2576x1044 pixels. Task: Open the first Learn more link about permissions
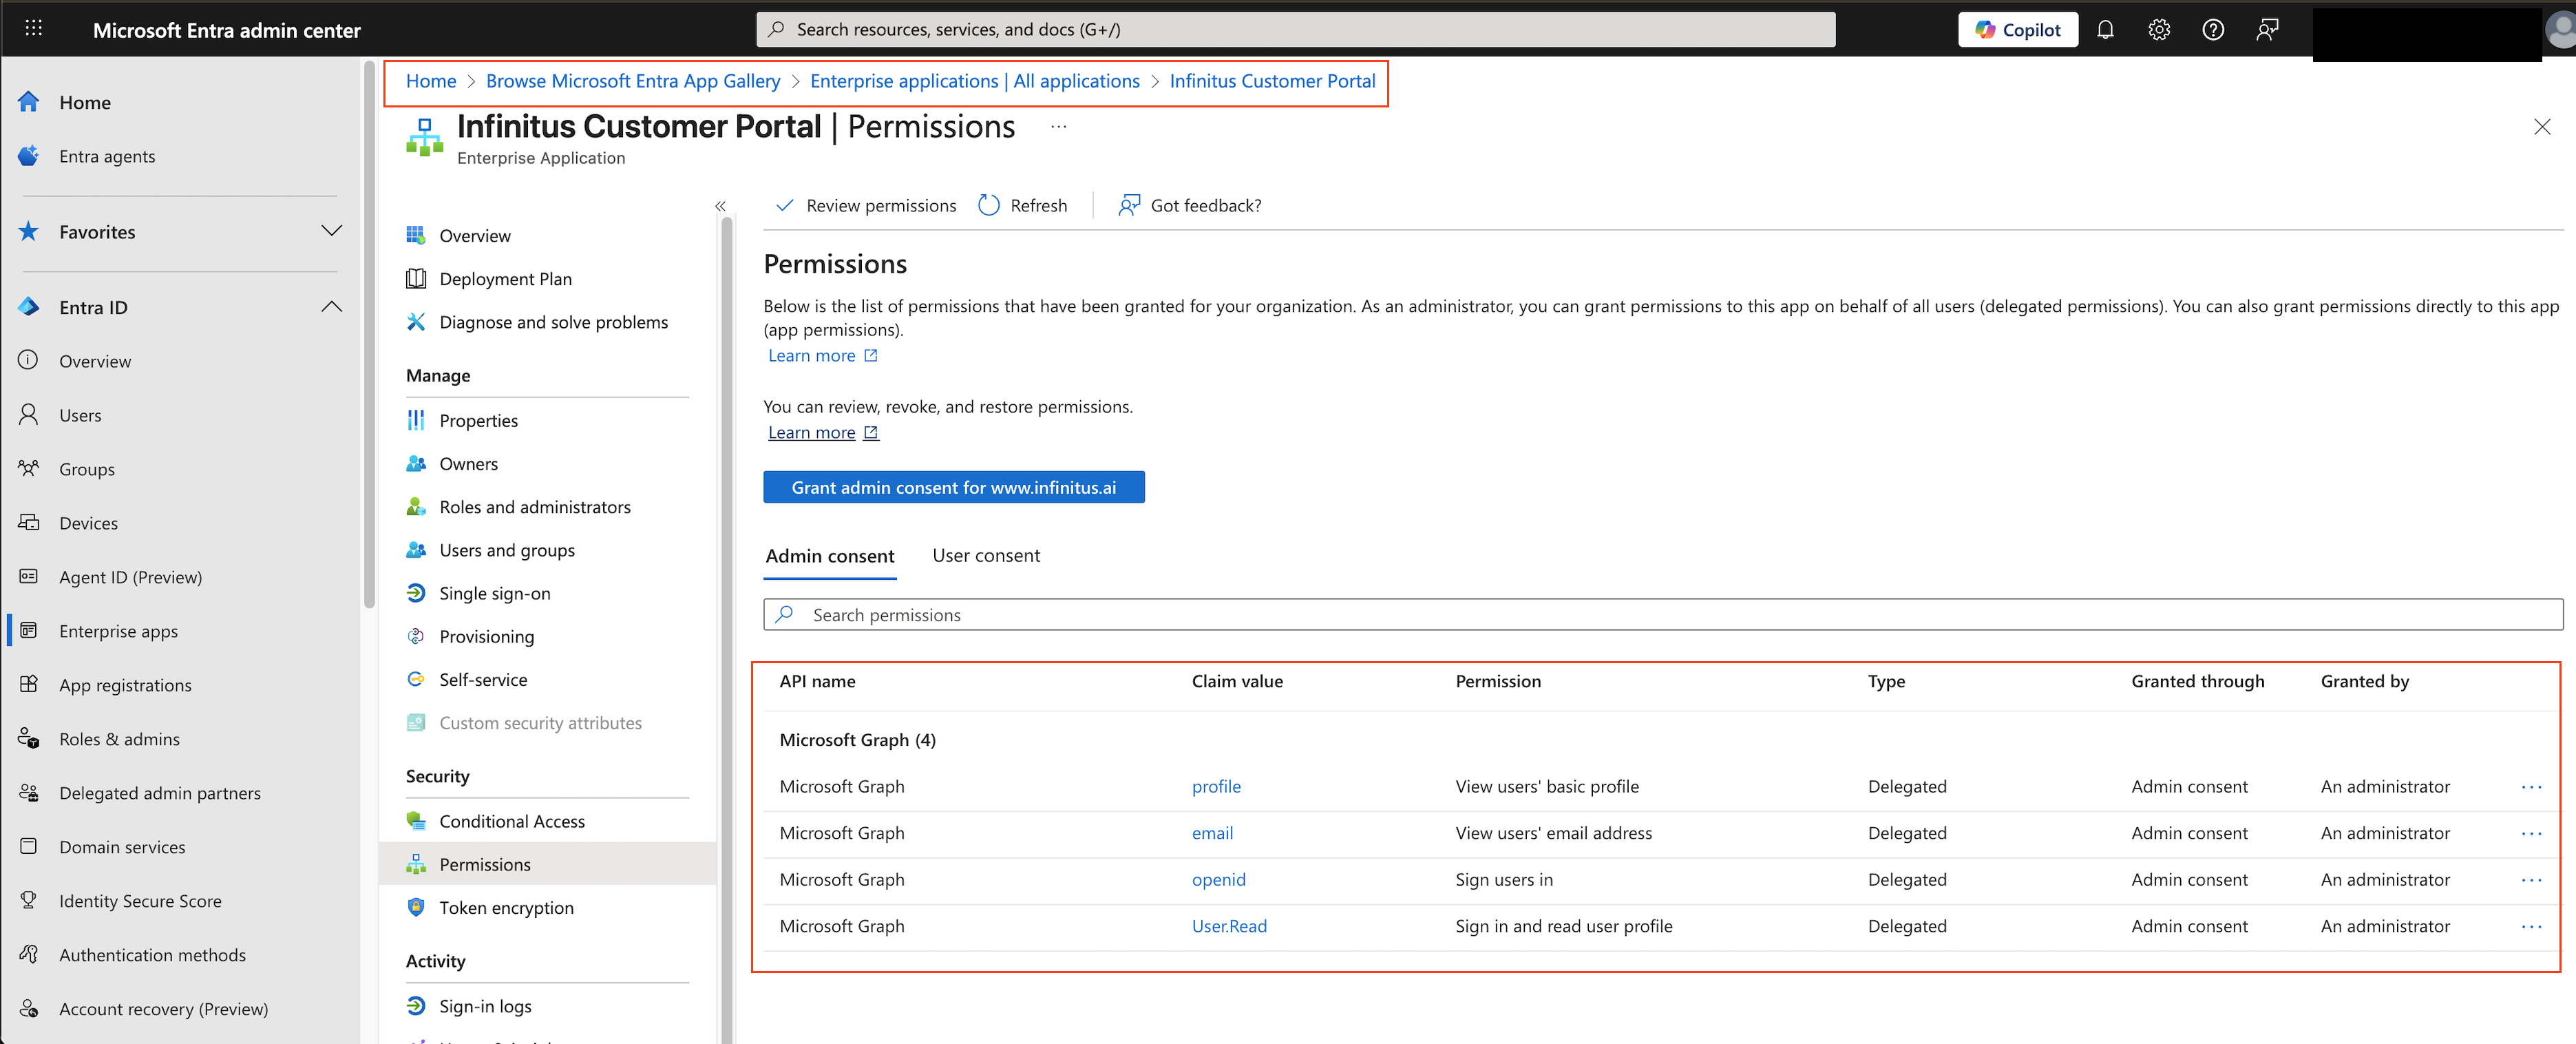[822, 355]
